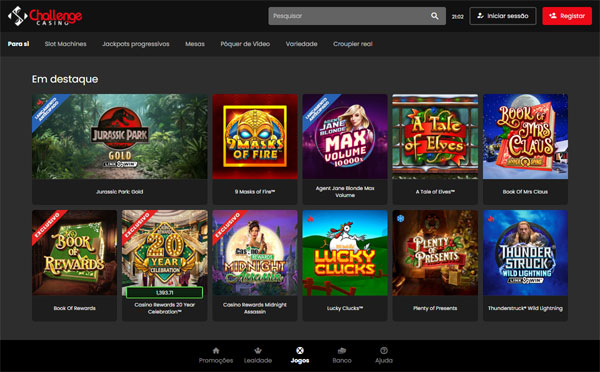Open Lealdade crown icon in bottom bar
600x372 pixels.
point(258,351)
